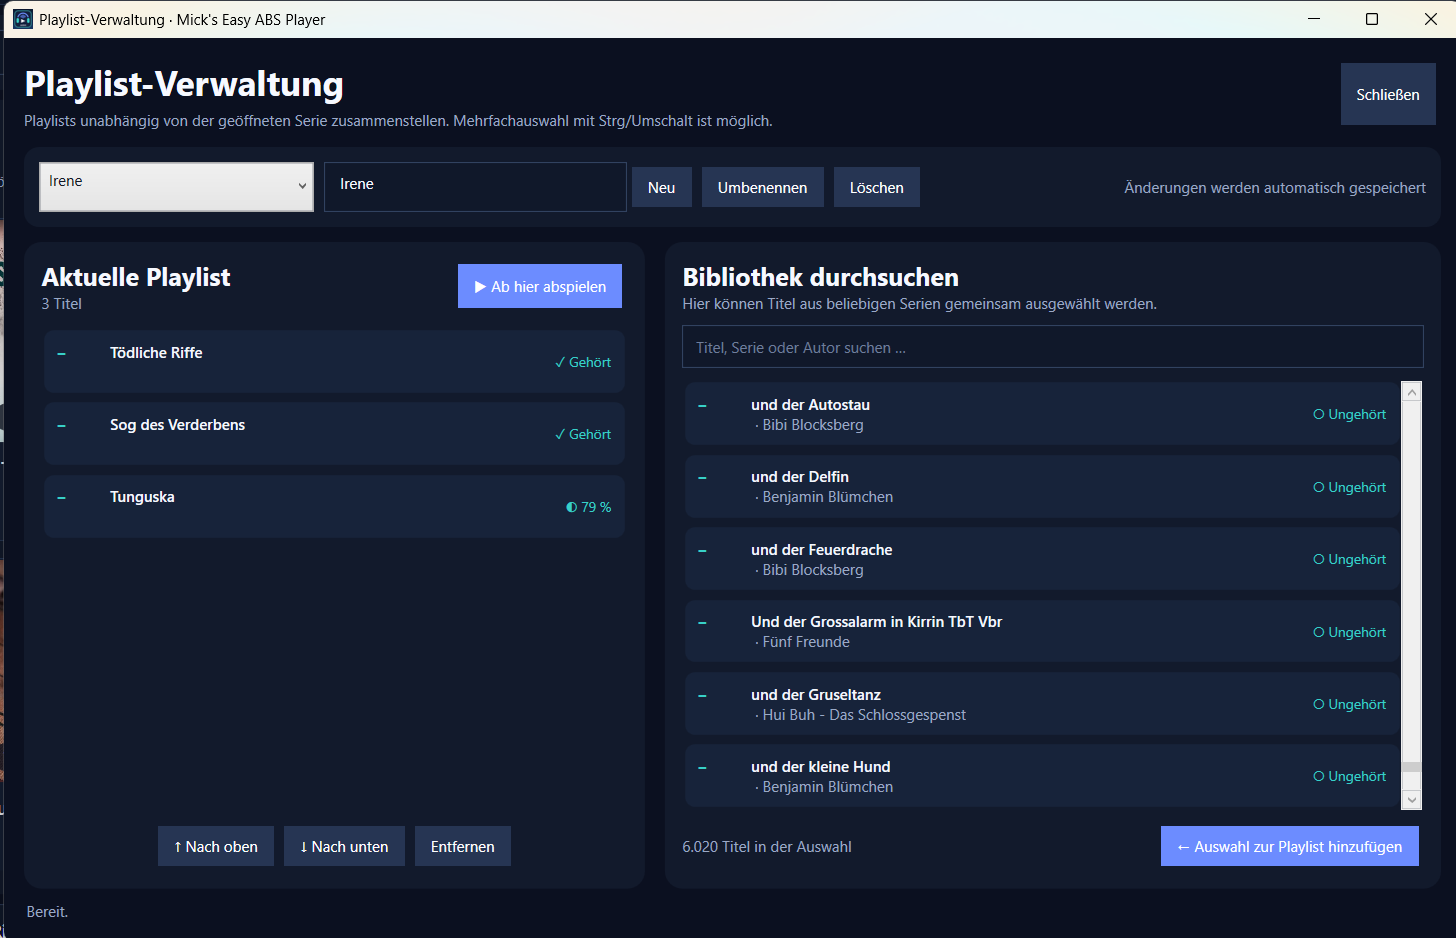Click the dash marker beside und der kleine Hund
Image resolution: width=1456 pixels, height=938 pixels.
702,767
